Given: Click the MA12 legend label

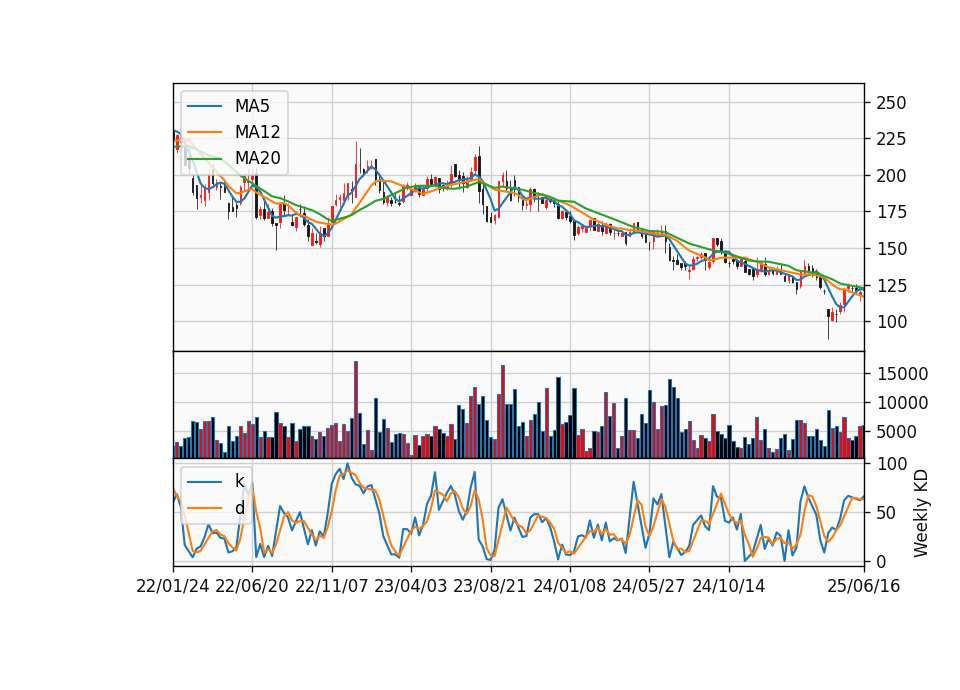Looking at the screenshot, I should 258,132.
